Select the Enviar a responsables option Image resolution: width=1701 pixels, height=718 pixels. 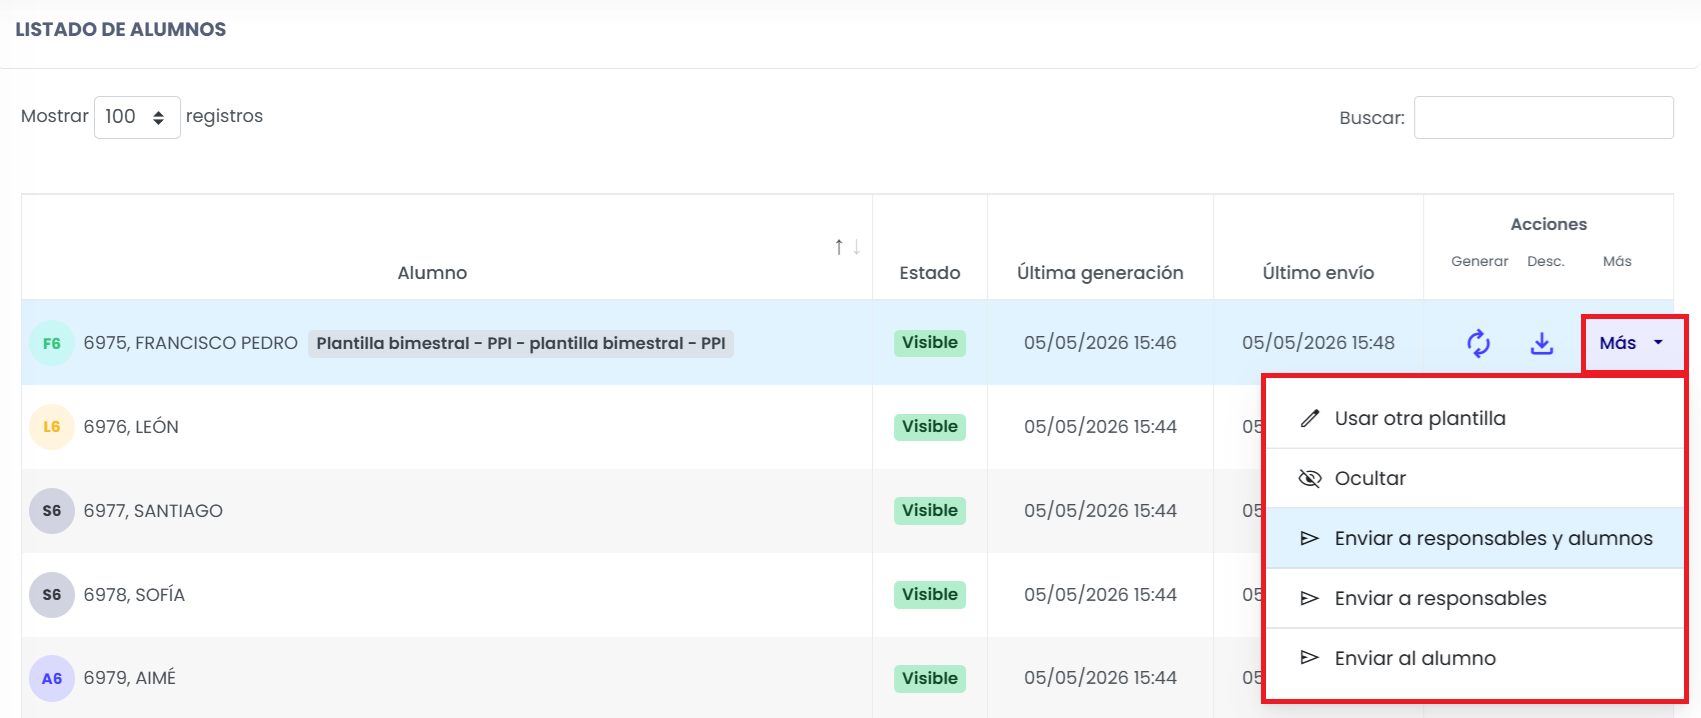[1475, 598]
